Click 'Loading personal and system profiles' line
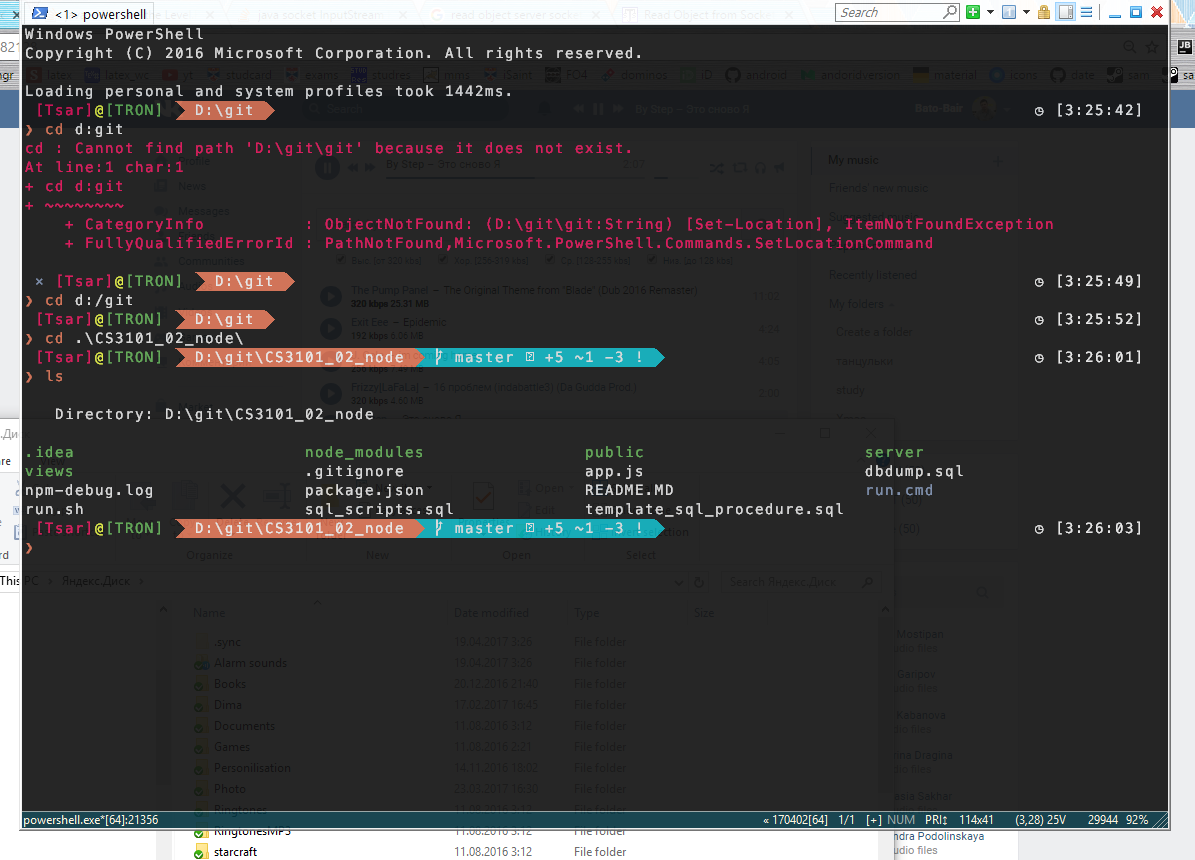This screenshot has width=1195, height=860. [x=269, y=91]
